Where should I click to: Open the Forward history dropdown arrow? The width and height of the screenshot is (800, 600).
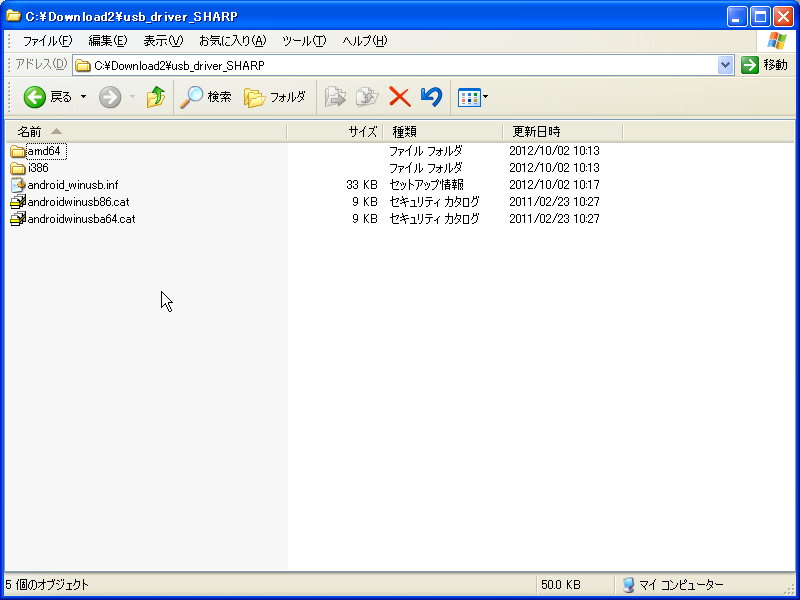pyautogui.click(x=132, y=97)
